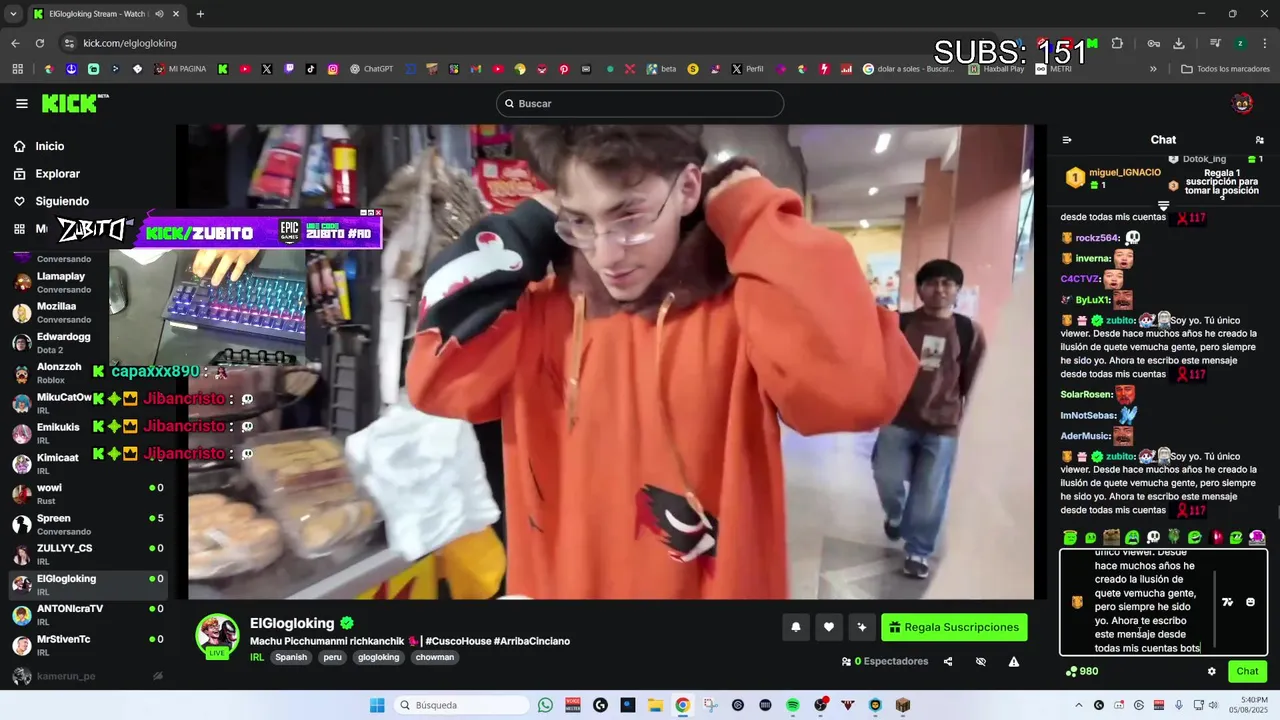Click the glogloking tag
The width and height of the screenshot is (1280, 720).
coord(378,657)
